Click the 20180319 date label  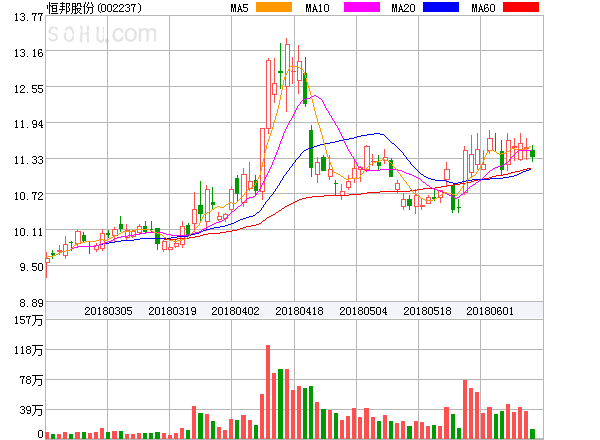click(x=172, y=311)
